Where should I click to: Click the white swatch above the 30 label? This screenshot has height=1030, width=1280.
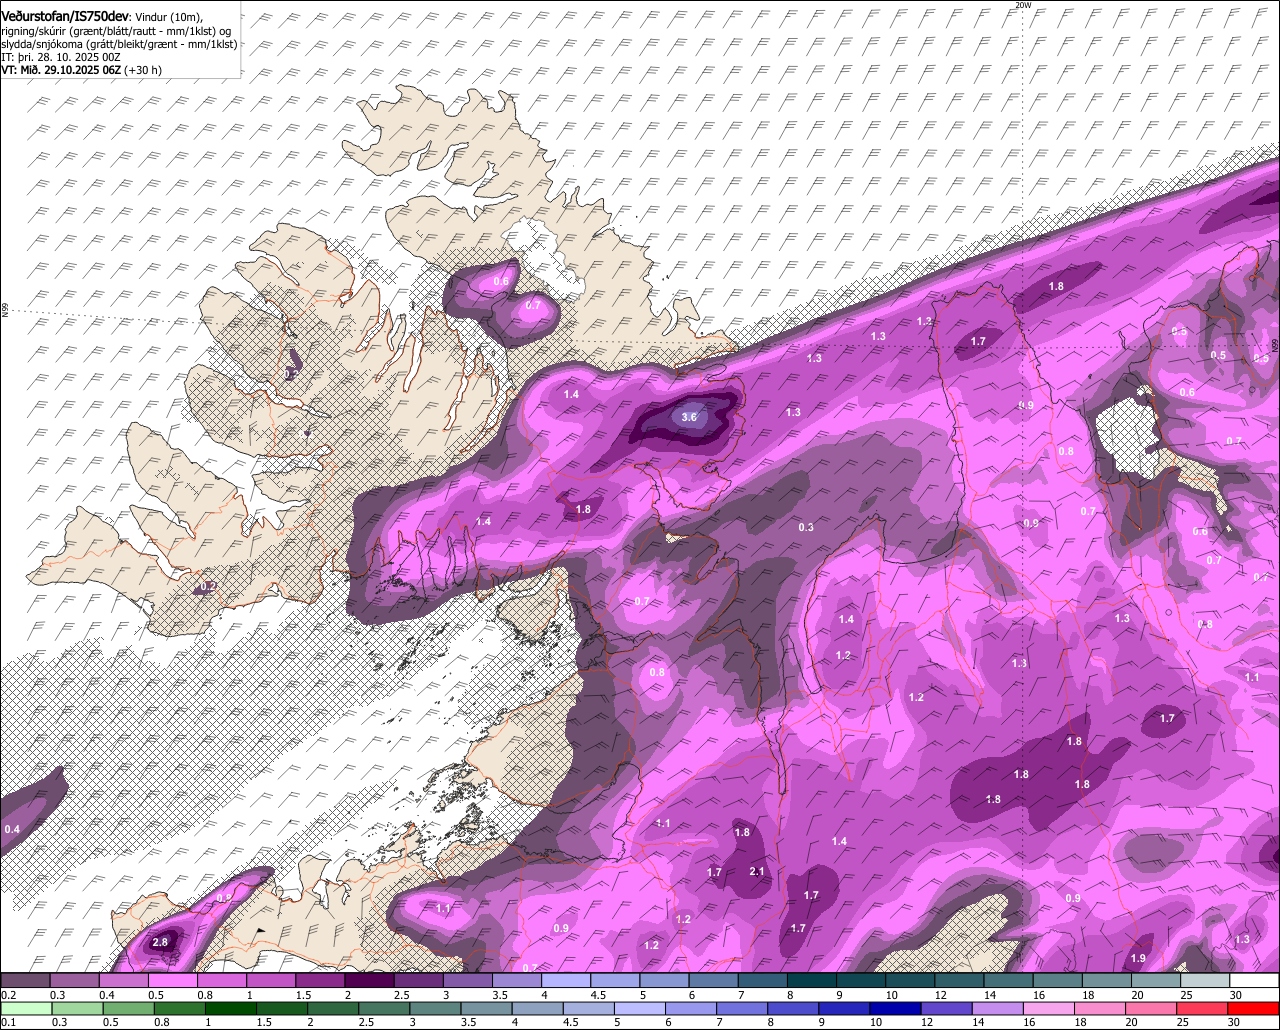[1252, 980]
